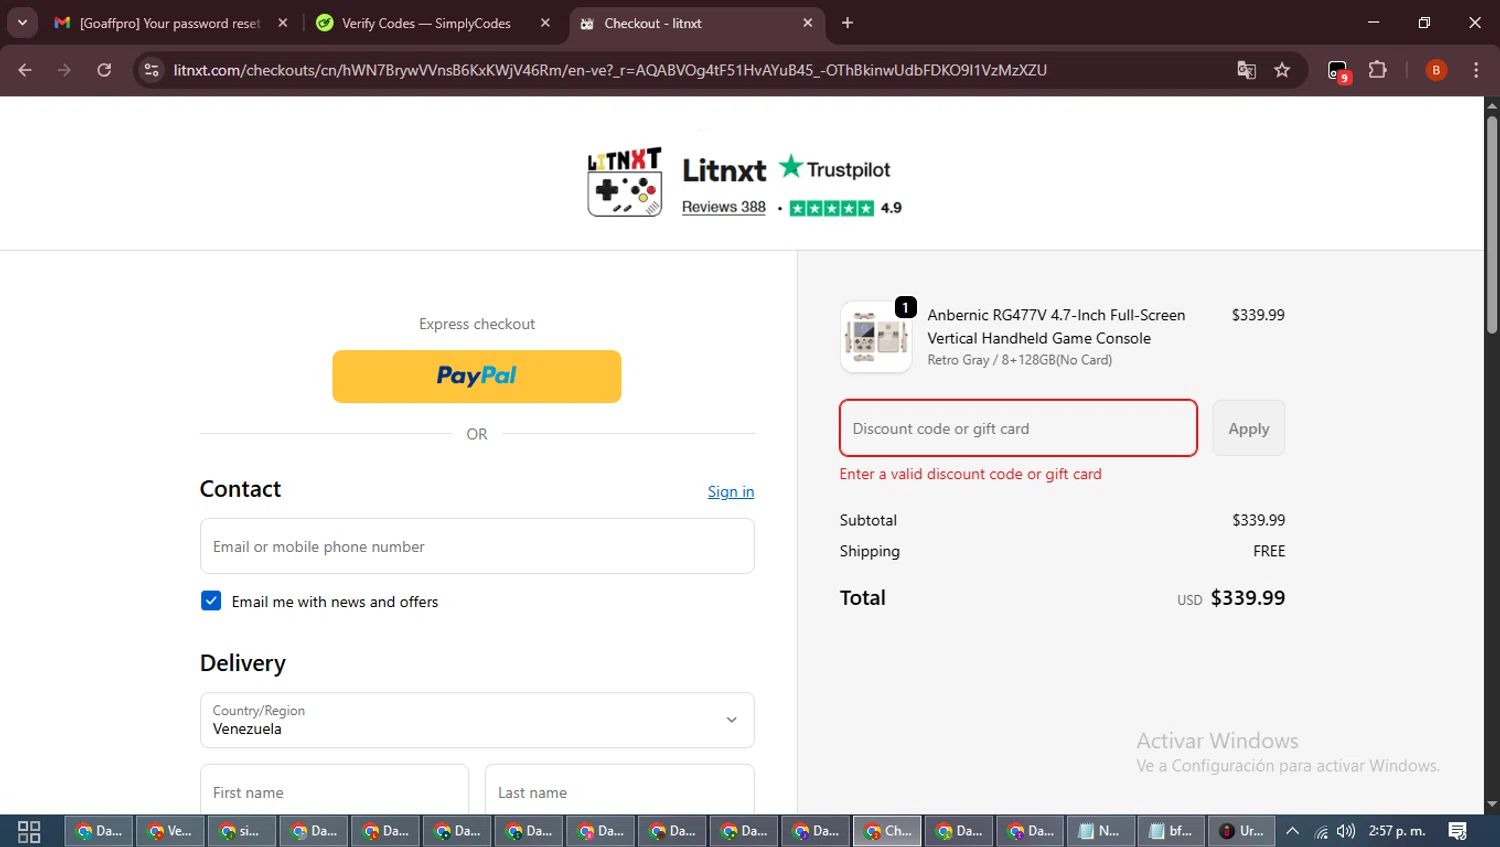The height and width of the screenshot is (847, 1500).
Task: Open the network WiFi tray icon
Action: [1320, 831]
